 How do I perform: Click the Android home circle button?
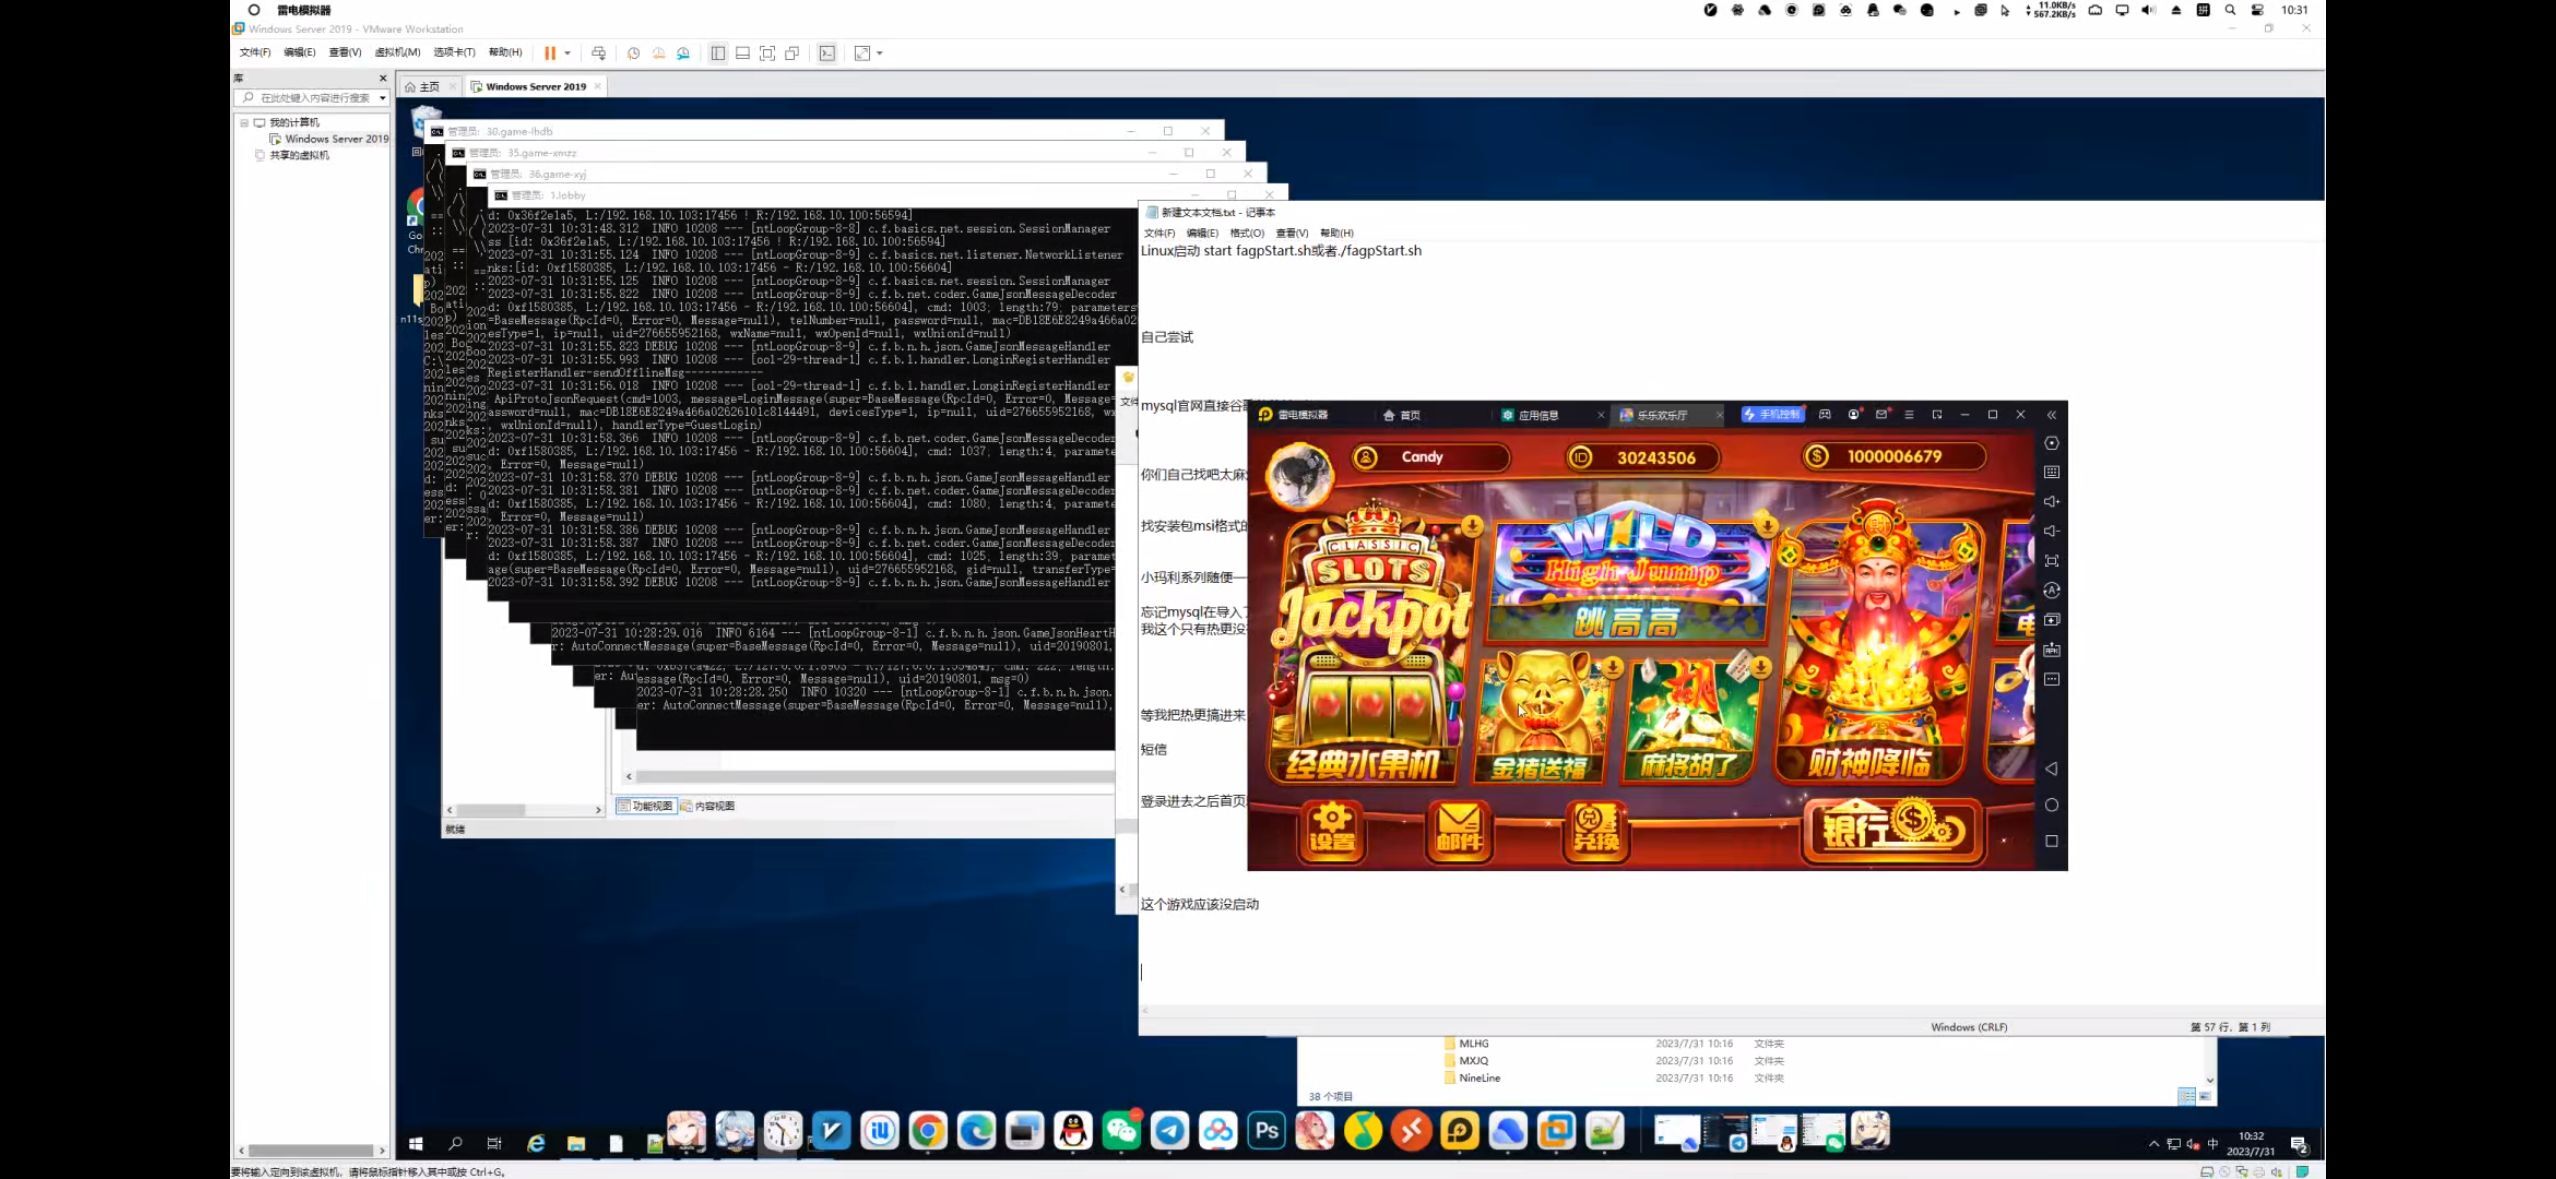click(x=2052, y=805)
